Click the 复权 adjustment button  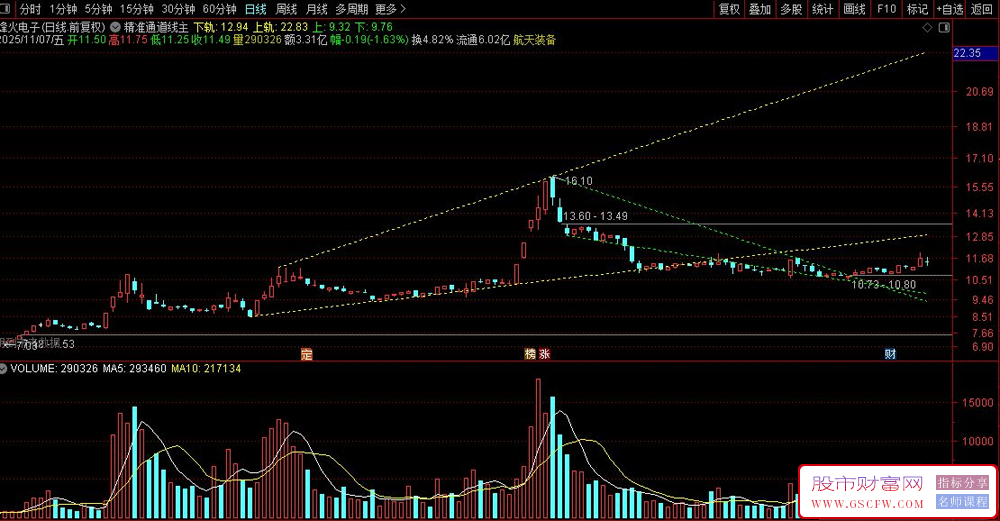point(729,10)
